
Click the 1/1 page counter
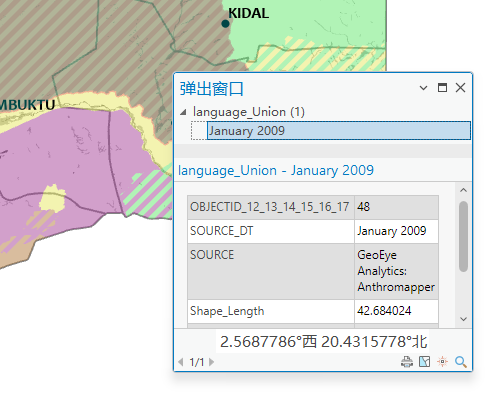196,362
